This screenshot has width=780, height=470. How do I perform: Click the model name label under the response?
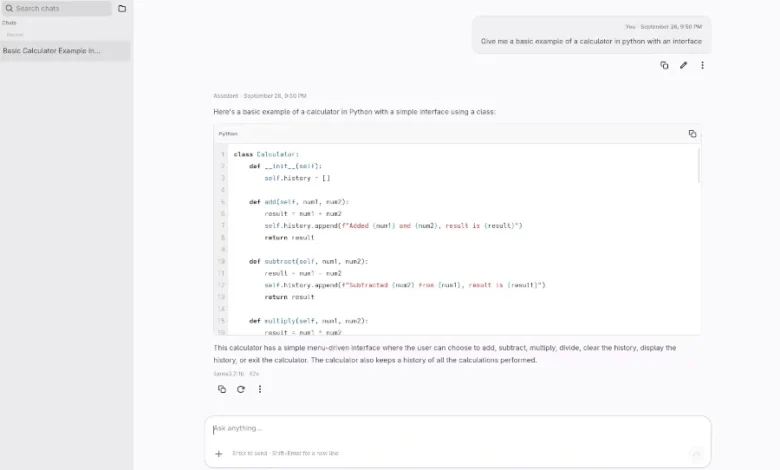[228, 374]
